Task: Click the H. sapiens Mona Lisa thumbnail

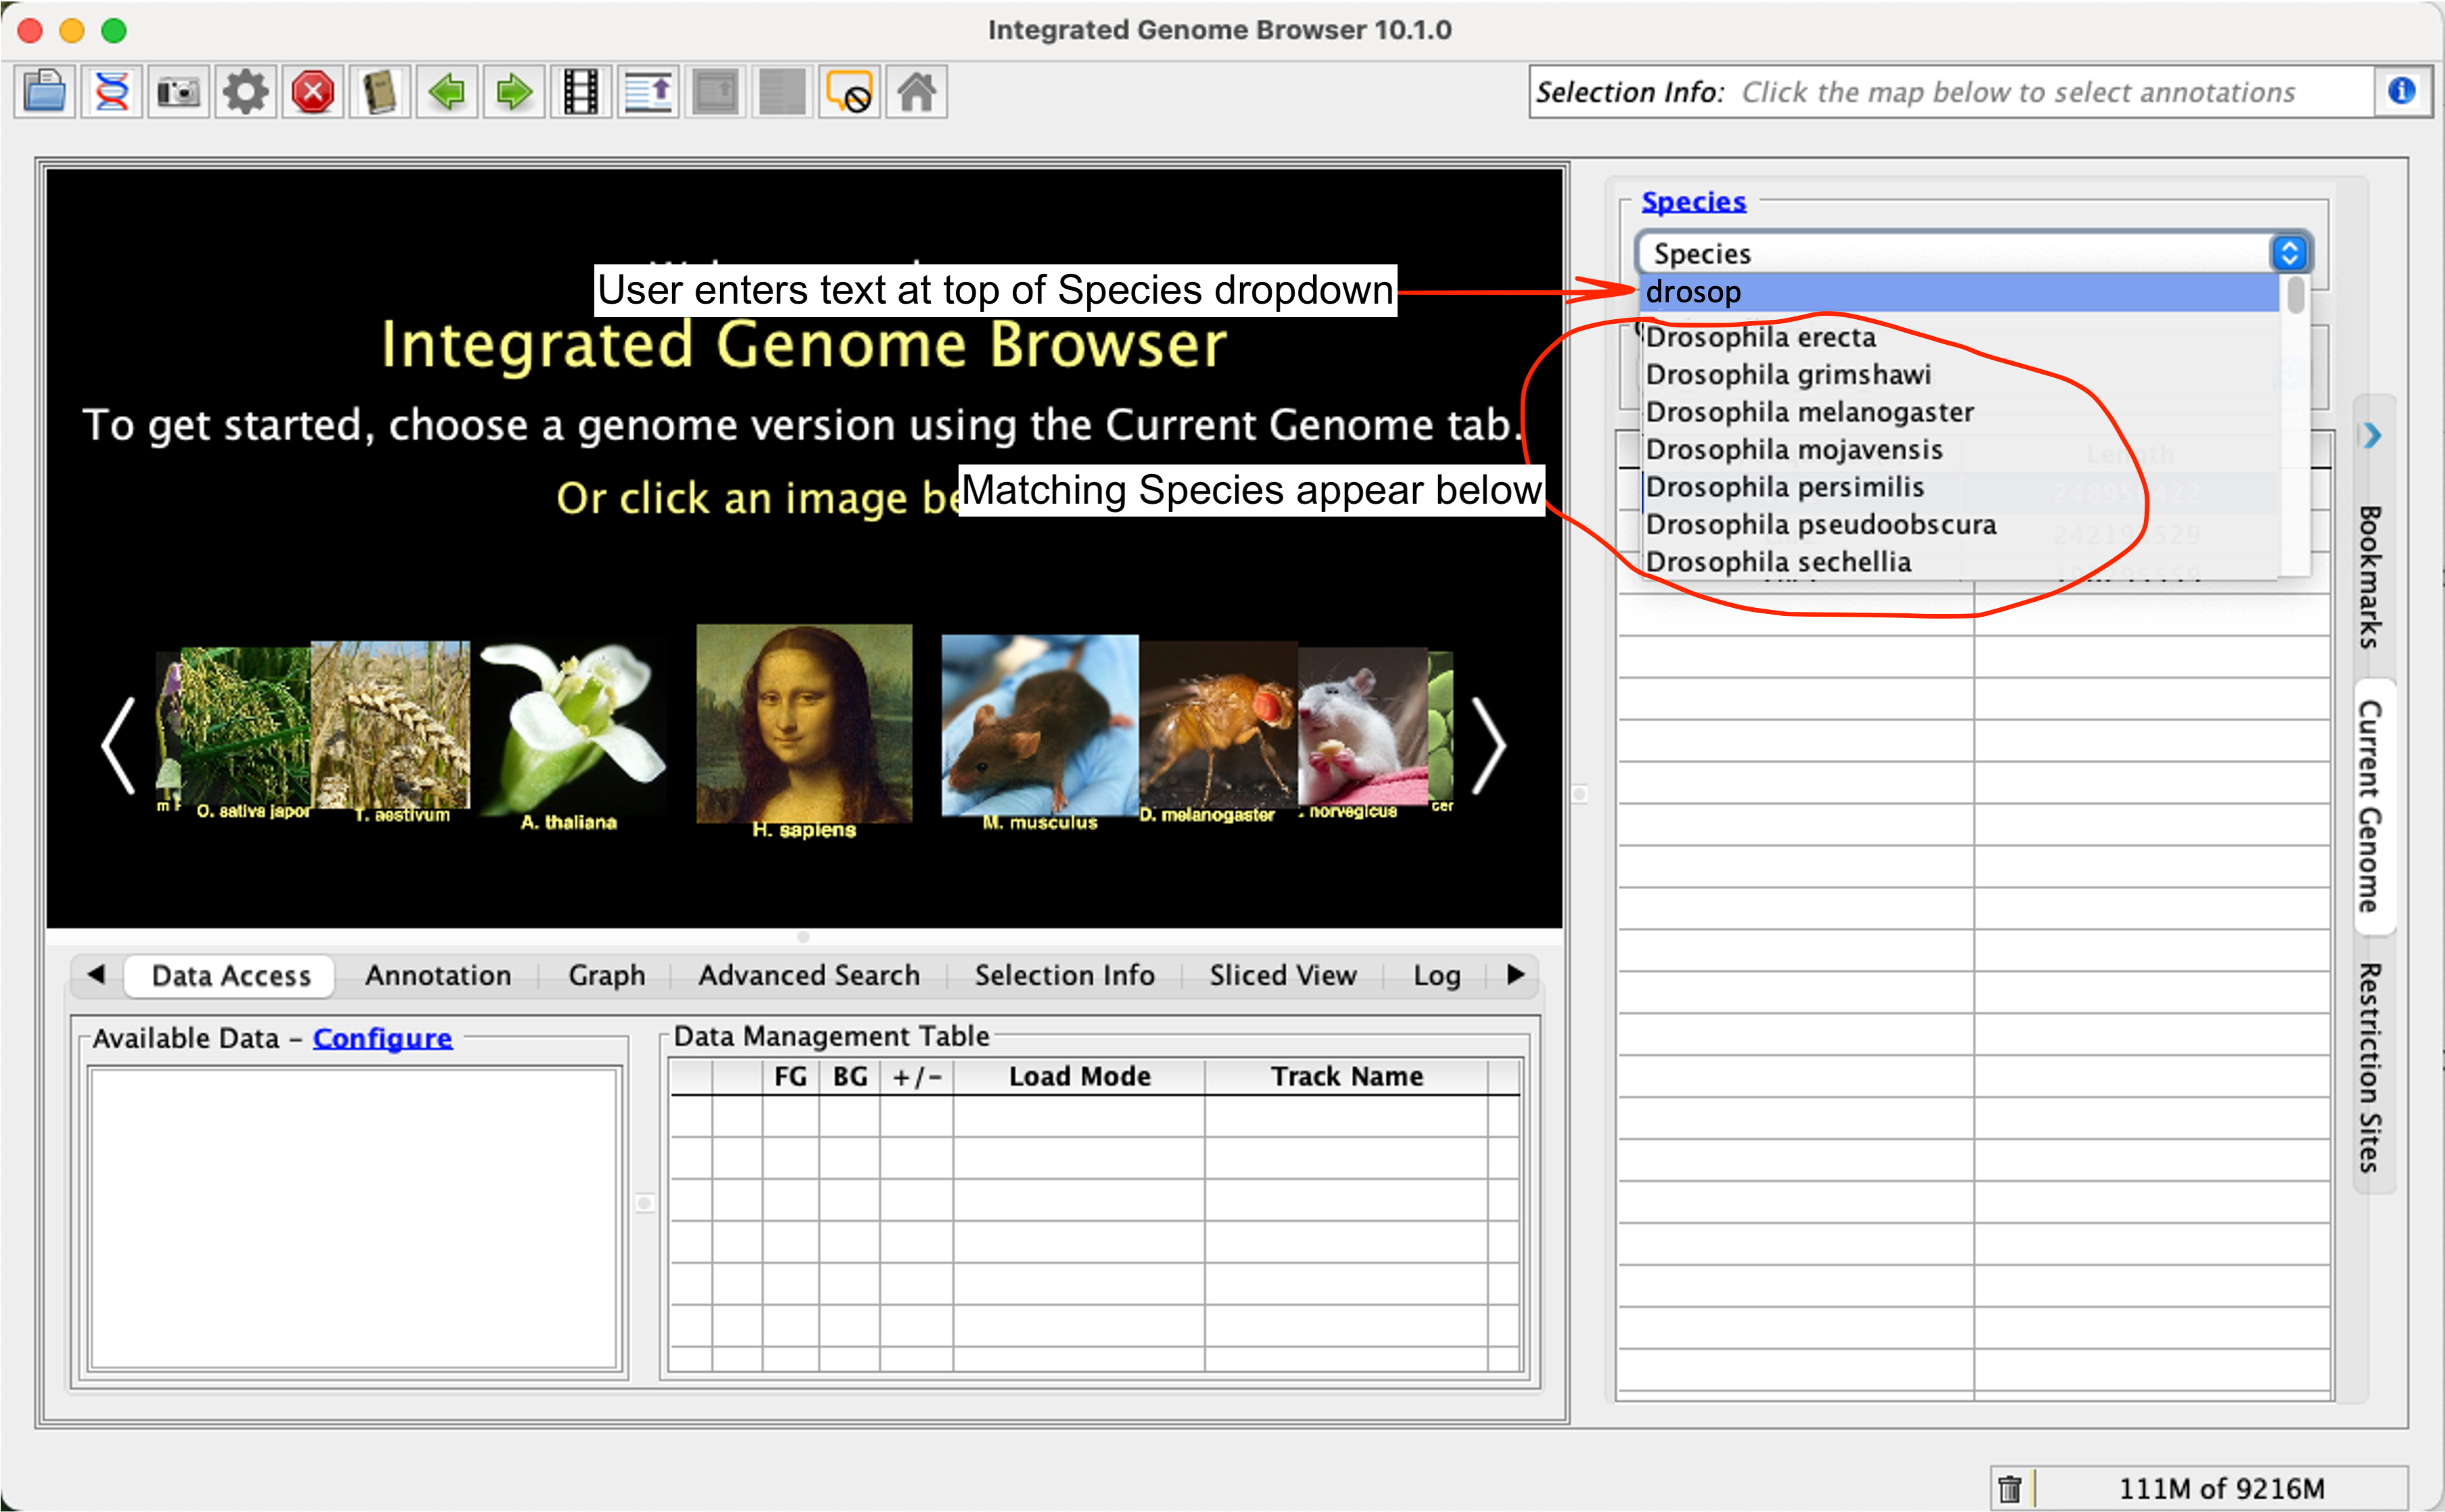Action: point(804,725)
